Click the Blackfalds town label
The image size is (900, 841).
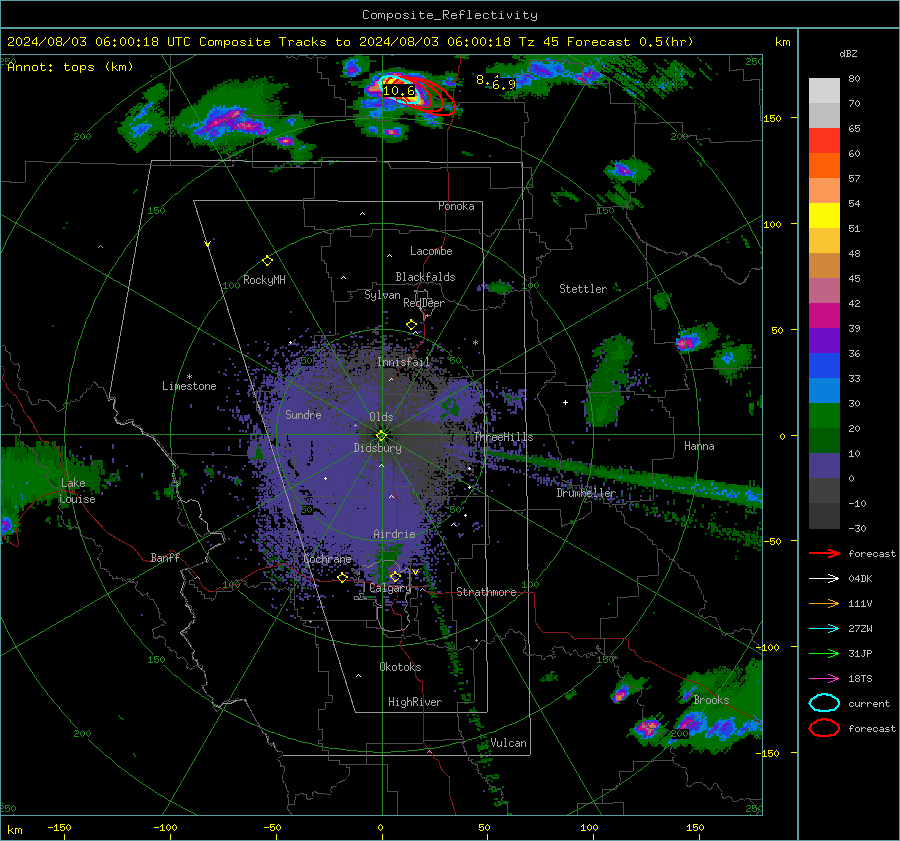point(425,277)
